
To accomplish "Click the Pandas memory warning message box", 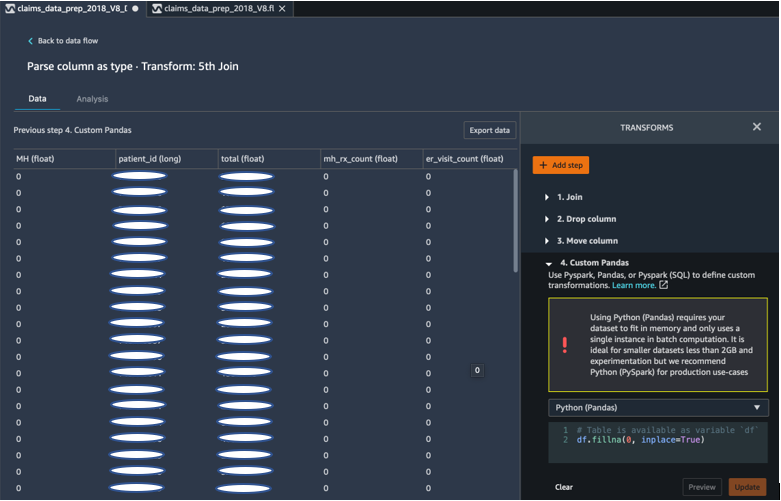I will (x=658, y=345).
